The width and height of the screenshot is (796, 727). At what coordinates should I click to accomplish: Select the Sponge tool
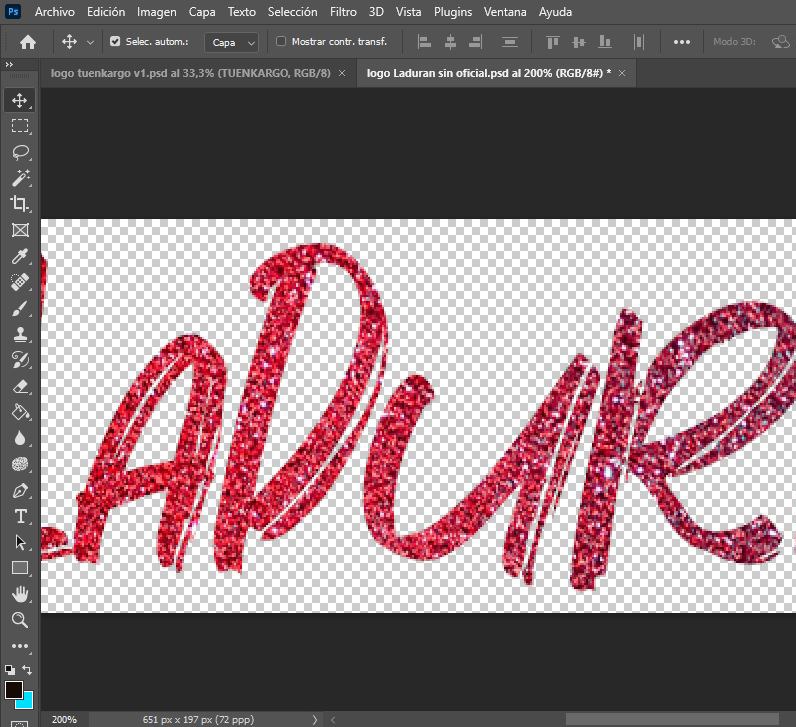(20, 465)
